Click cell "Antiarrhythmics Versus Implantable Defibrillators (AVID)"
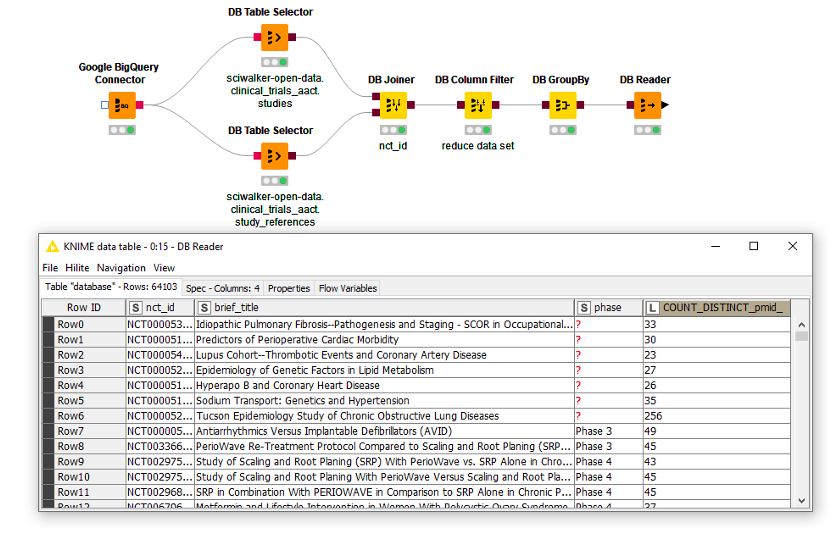The image size is (833, 538). coord(385,431)
